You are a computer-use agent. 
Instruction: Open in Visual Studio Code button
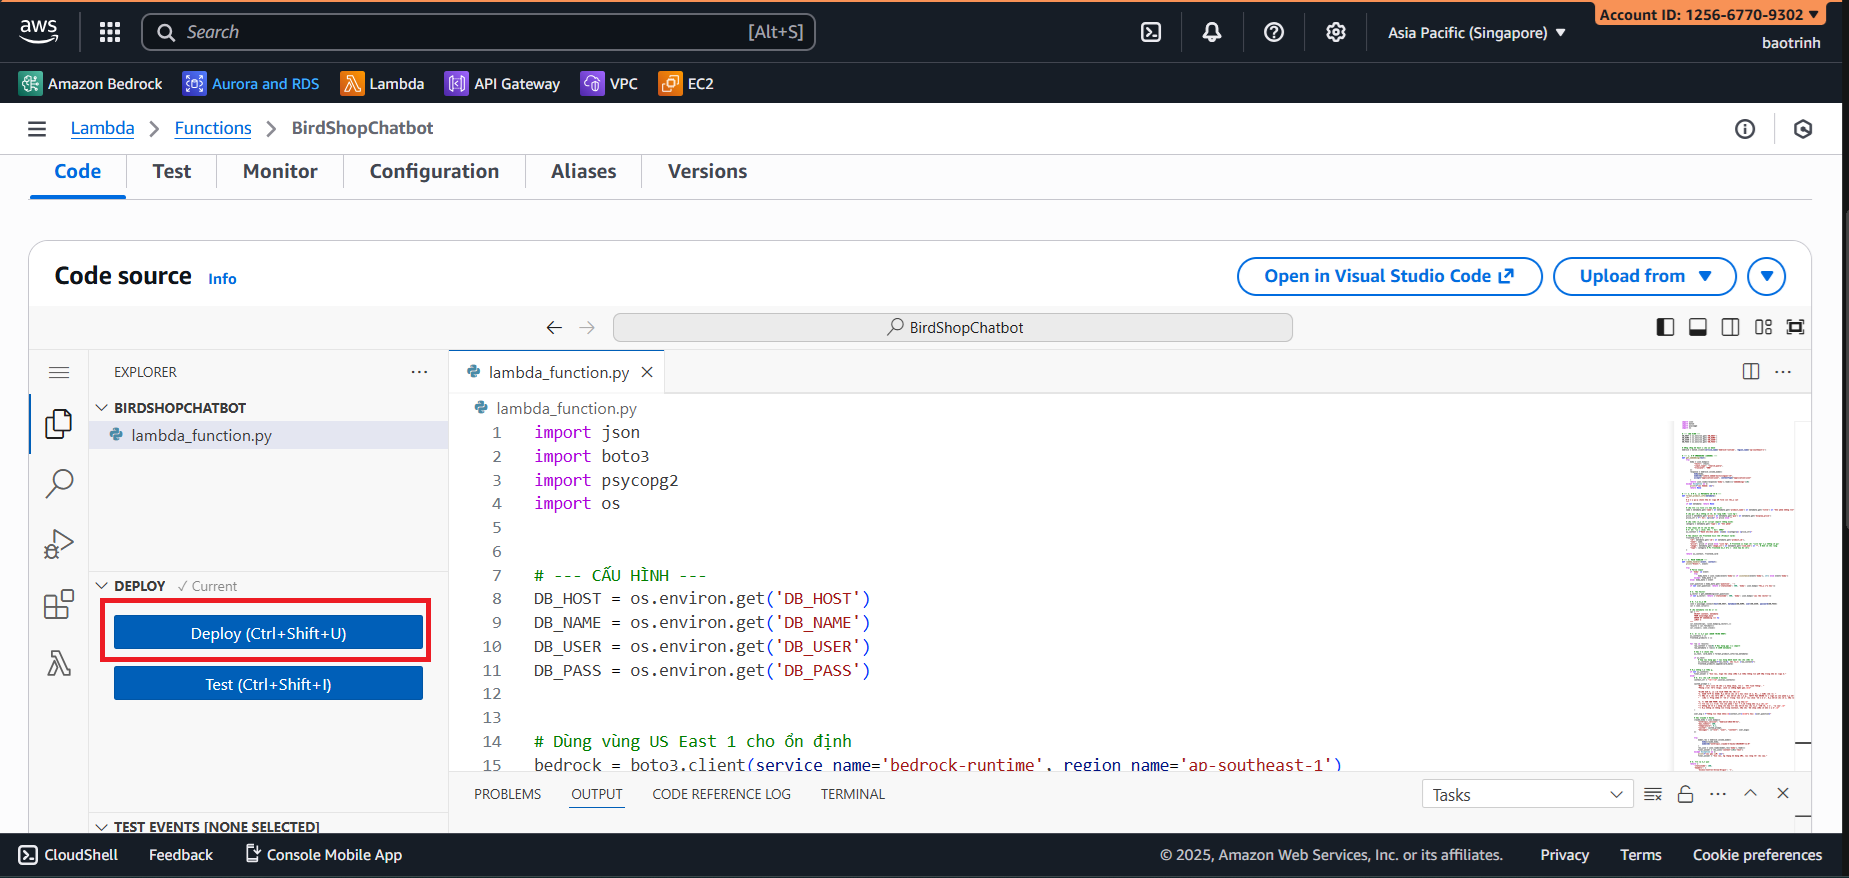point(1389,276)
